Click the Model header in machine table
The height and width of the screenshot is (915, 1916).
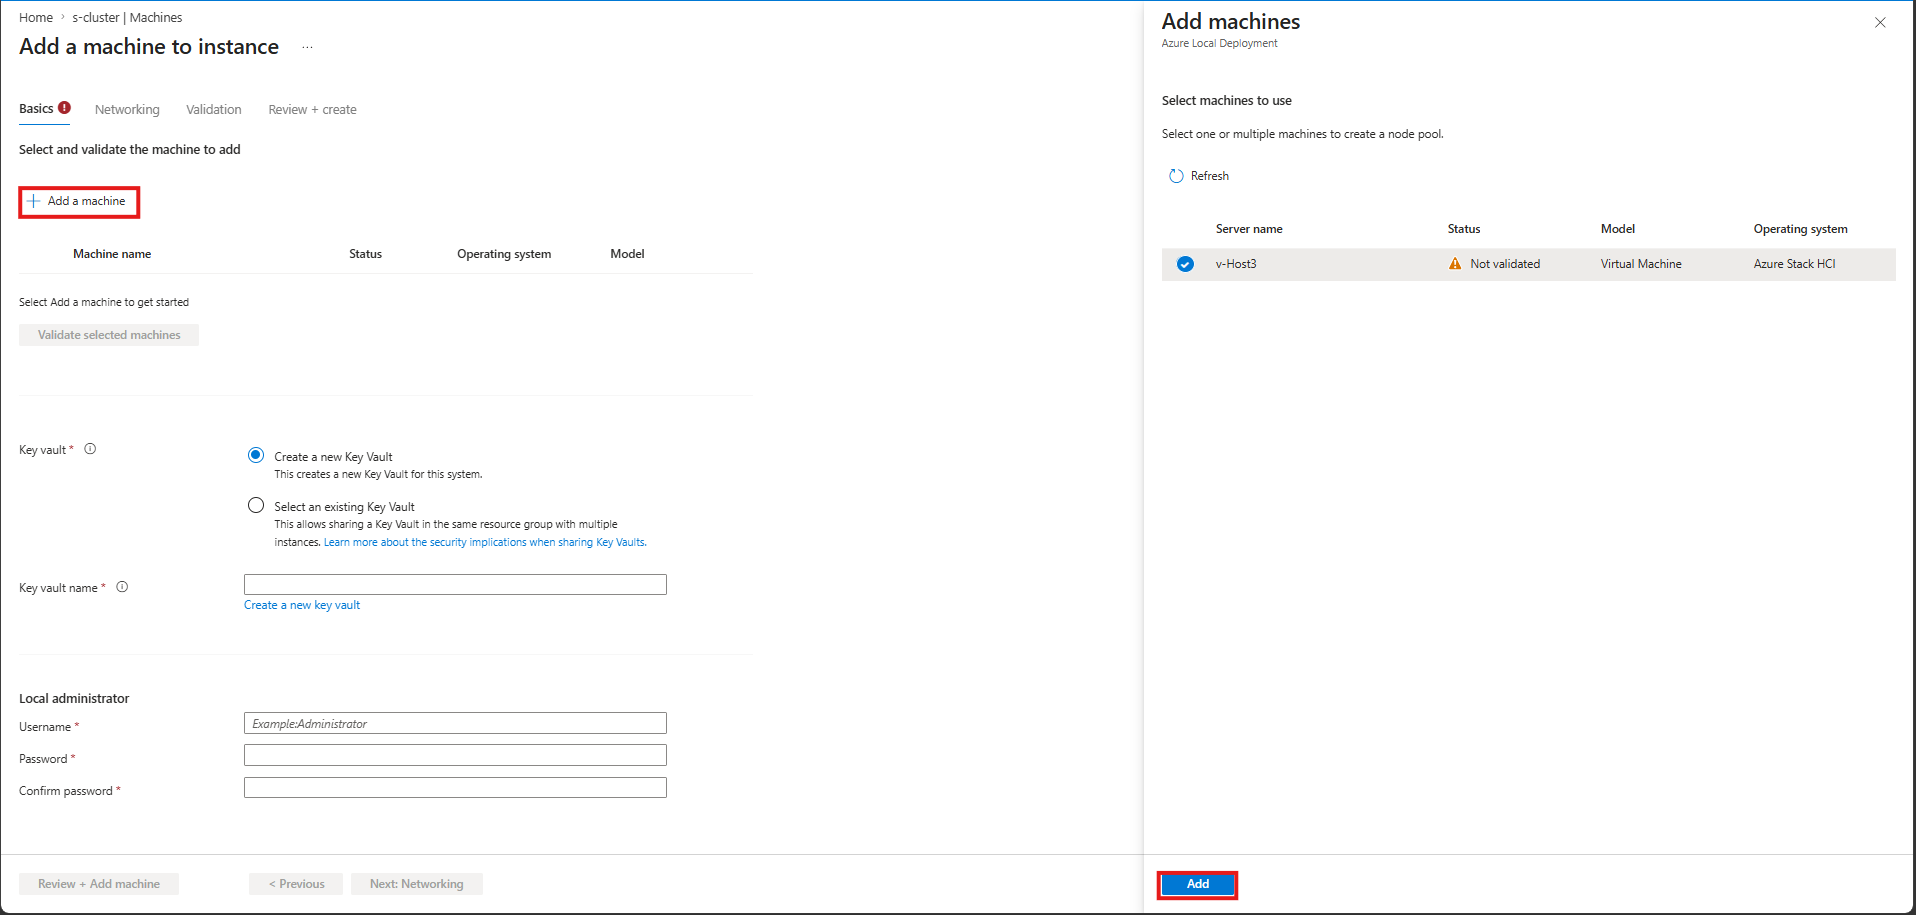pyautogui.click(x=627, y=254)
